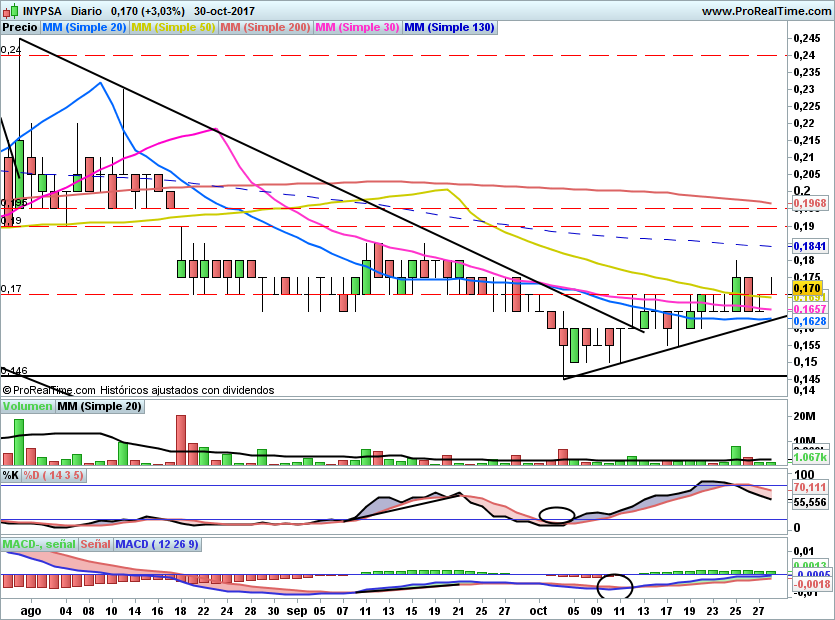
Task: Click the blue 0,1841 price axis tag
Action: click(809, 245)
